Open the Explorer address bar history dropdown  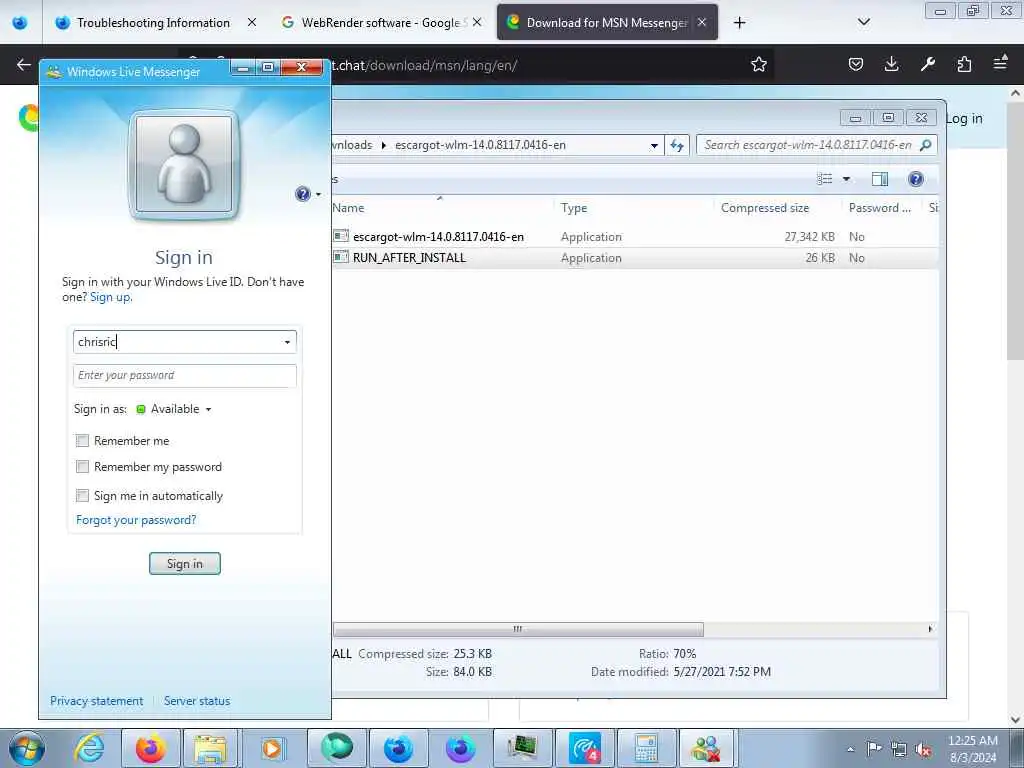[654, 146]
